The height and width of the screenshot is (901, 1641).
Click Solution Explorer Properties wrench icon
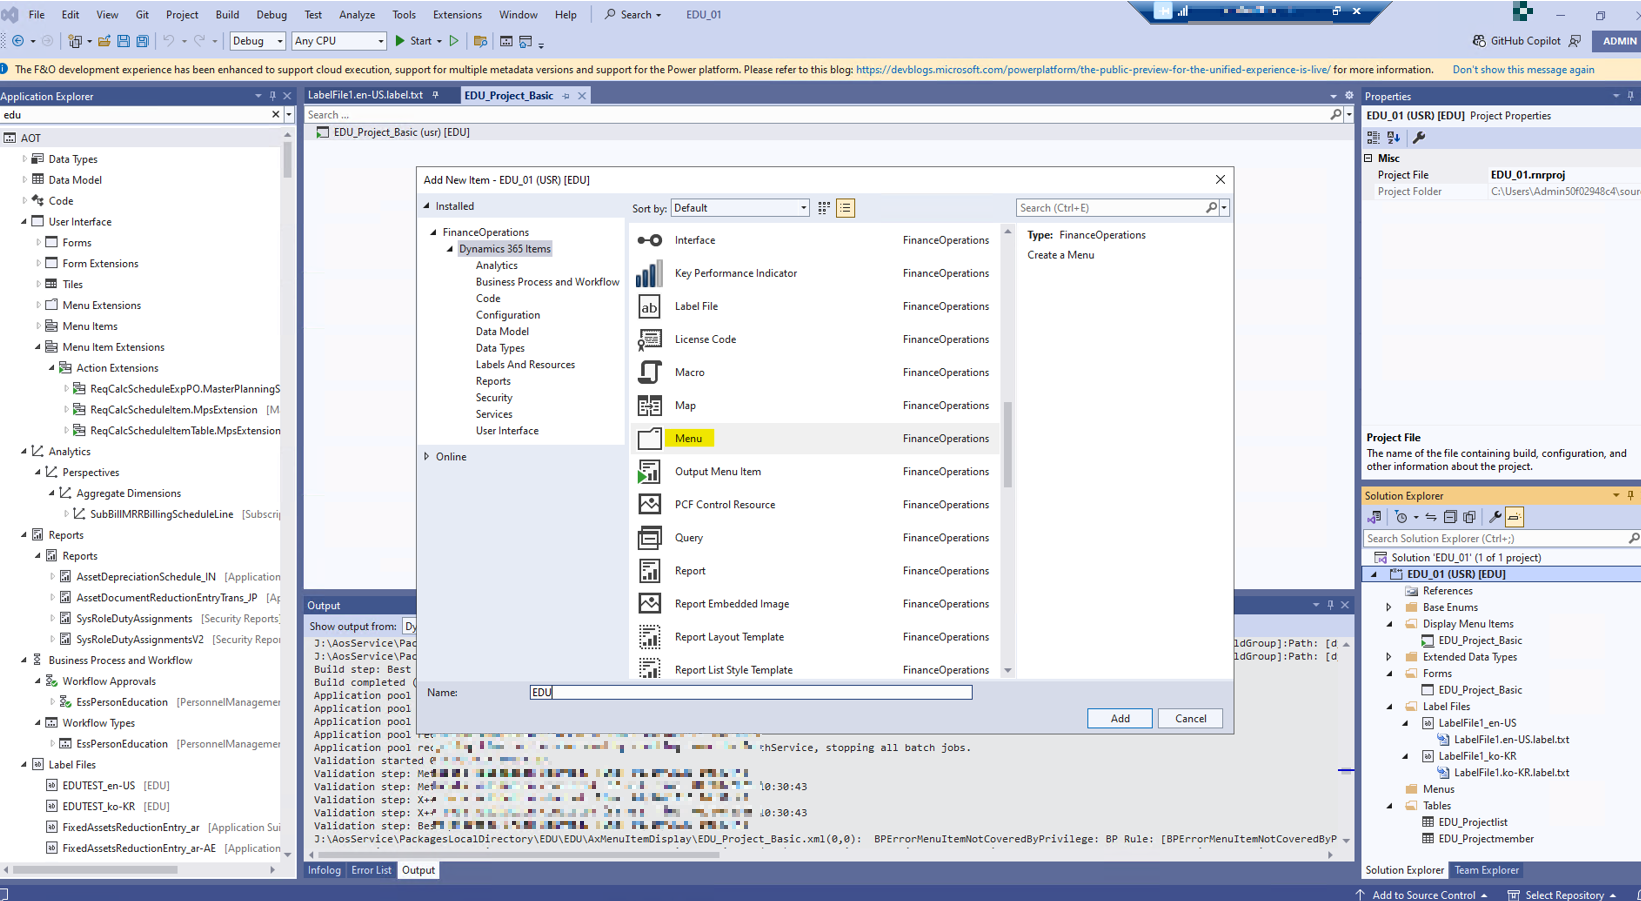[x=1495, y=517]
